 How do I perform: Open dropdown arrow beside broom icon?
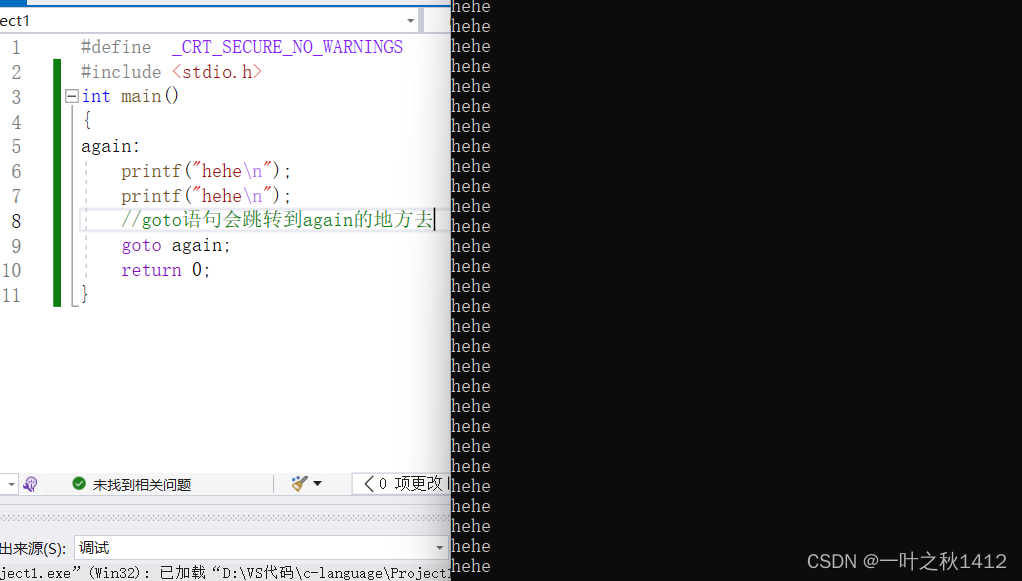[317, 483]
